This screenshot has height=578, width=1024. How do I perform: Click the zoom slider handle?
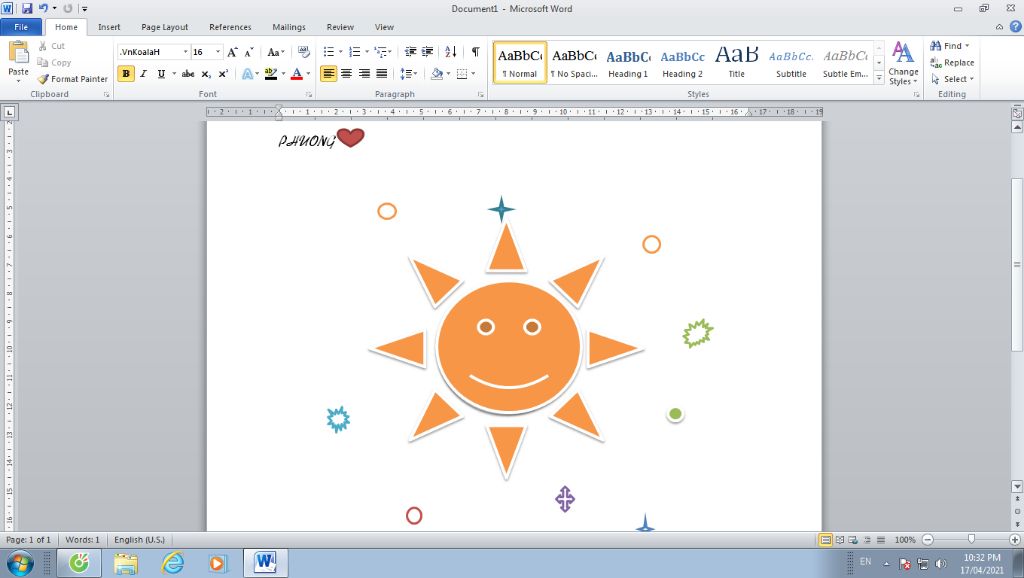971,539
